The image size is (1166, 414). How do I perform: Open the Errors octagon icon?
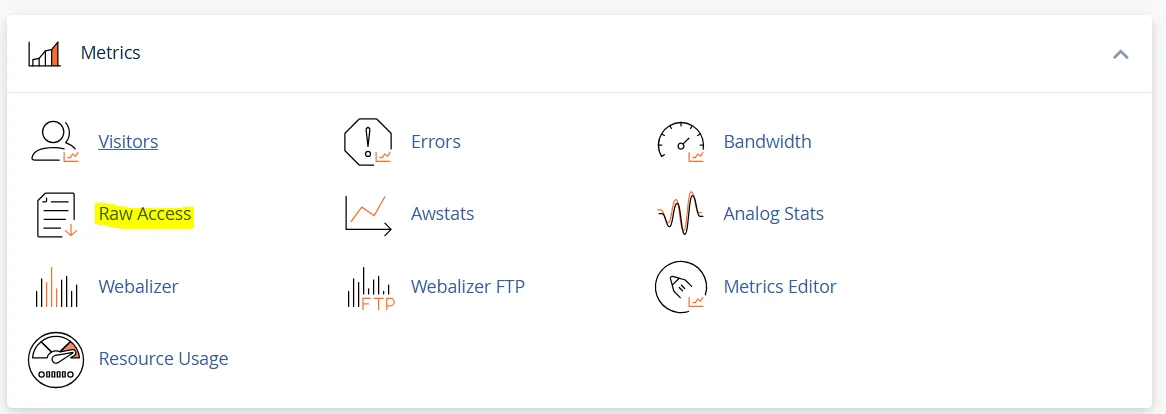click(368, 142)
